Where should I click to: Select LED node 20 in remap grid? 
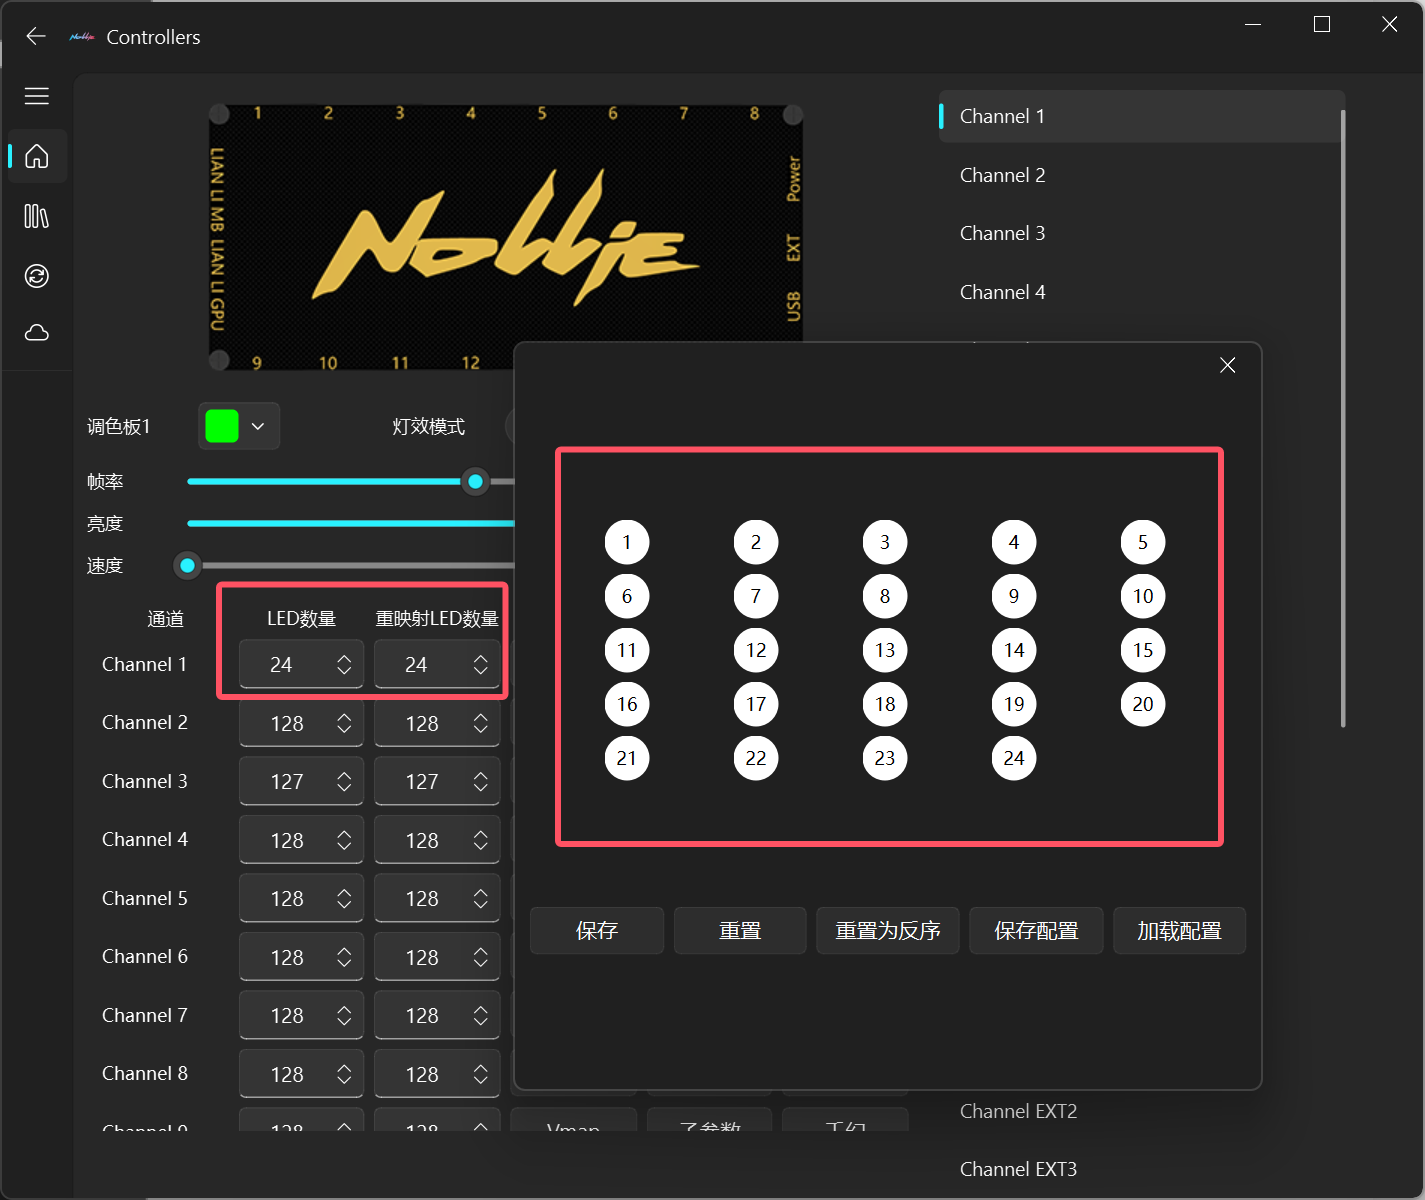[x=1143, y=705]
